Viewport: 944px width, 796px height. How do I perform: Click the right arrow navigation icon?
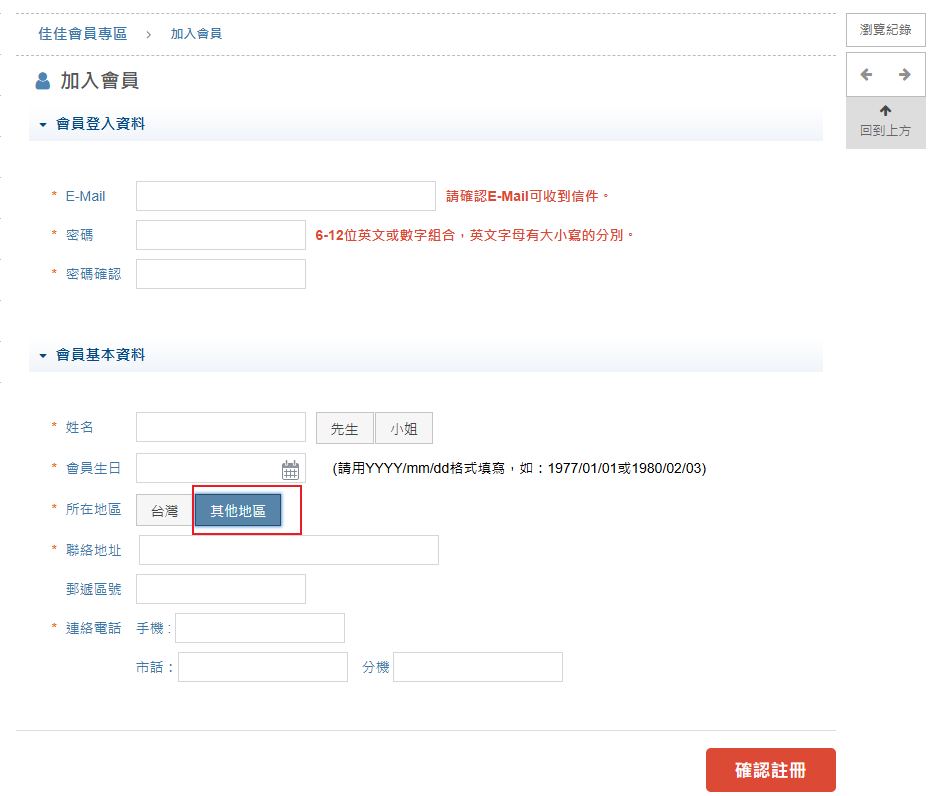pos(906,74)
